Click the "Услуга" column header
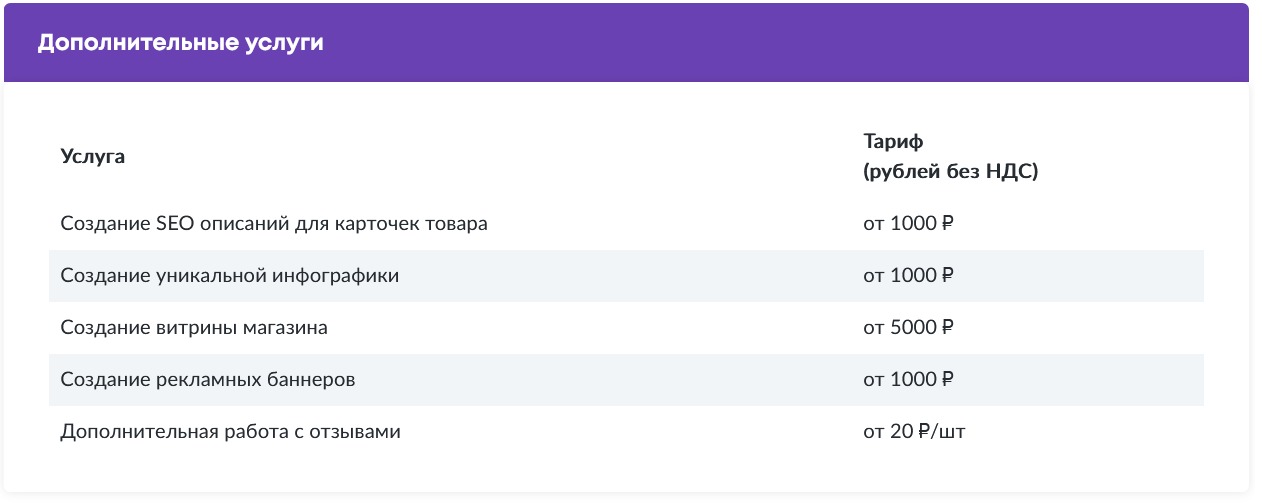Viewport: 1262px width, 503px height. (93, 156)
